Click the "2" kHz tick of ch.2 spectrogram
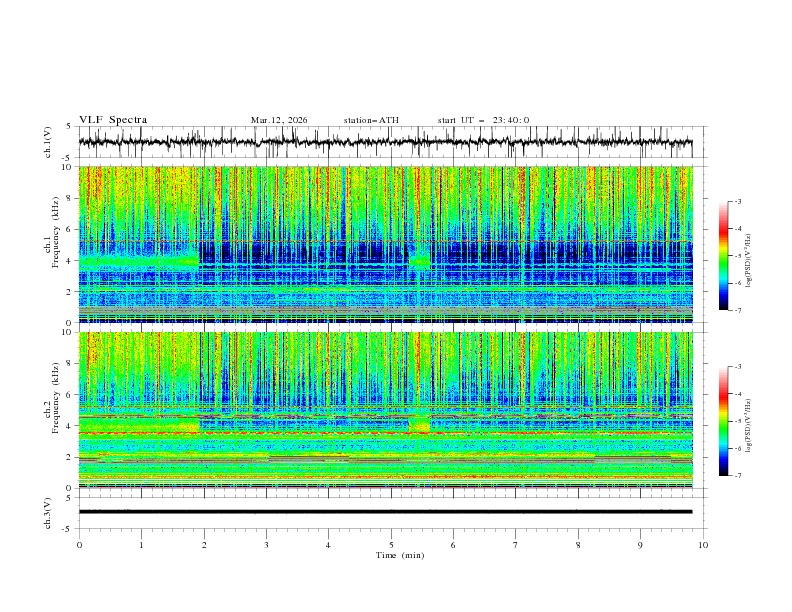 click(70, 457)
